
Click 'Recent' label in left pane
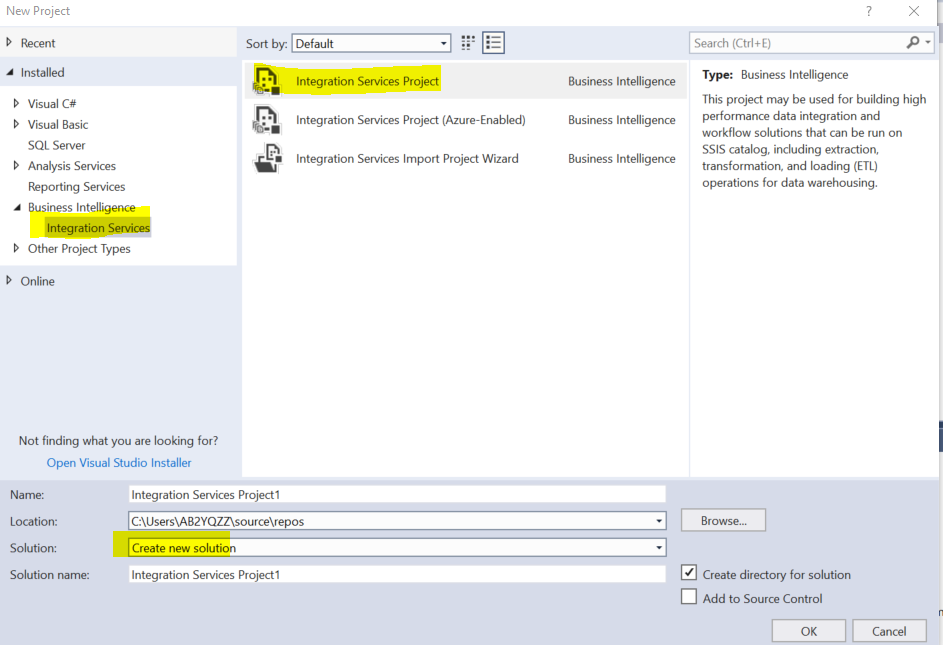click(x=38, y=43)
